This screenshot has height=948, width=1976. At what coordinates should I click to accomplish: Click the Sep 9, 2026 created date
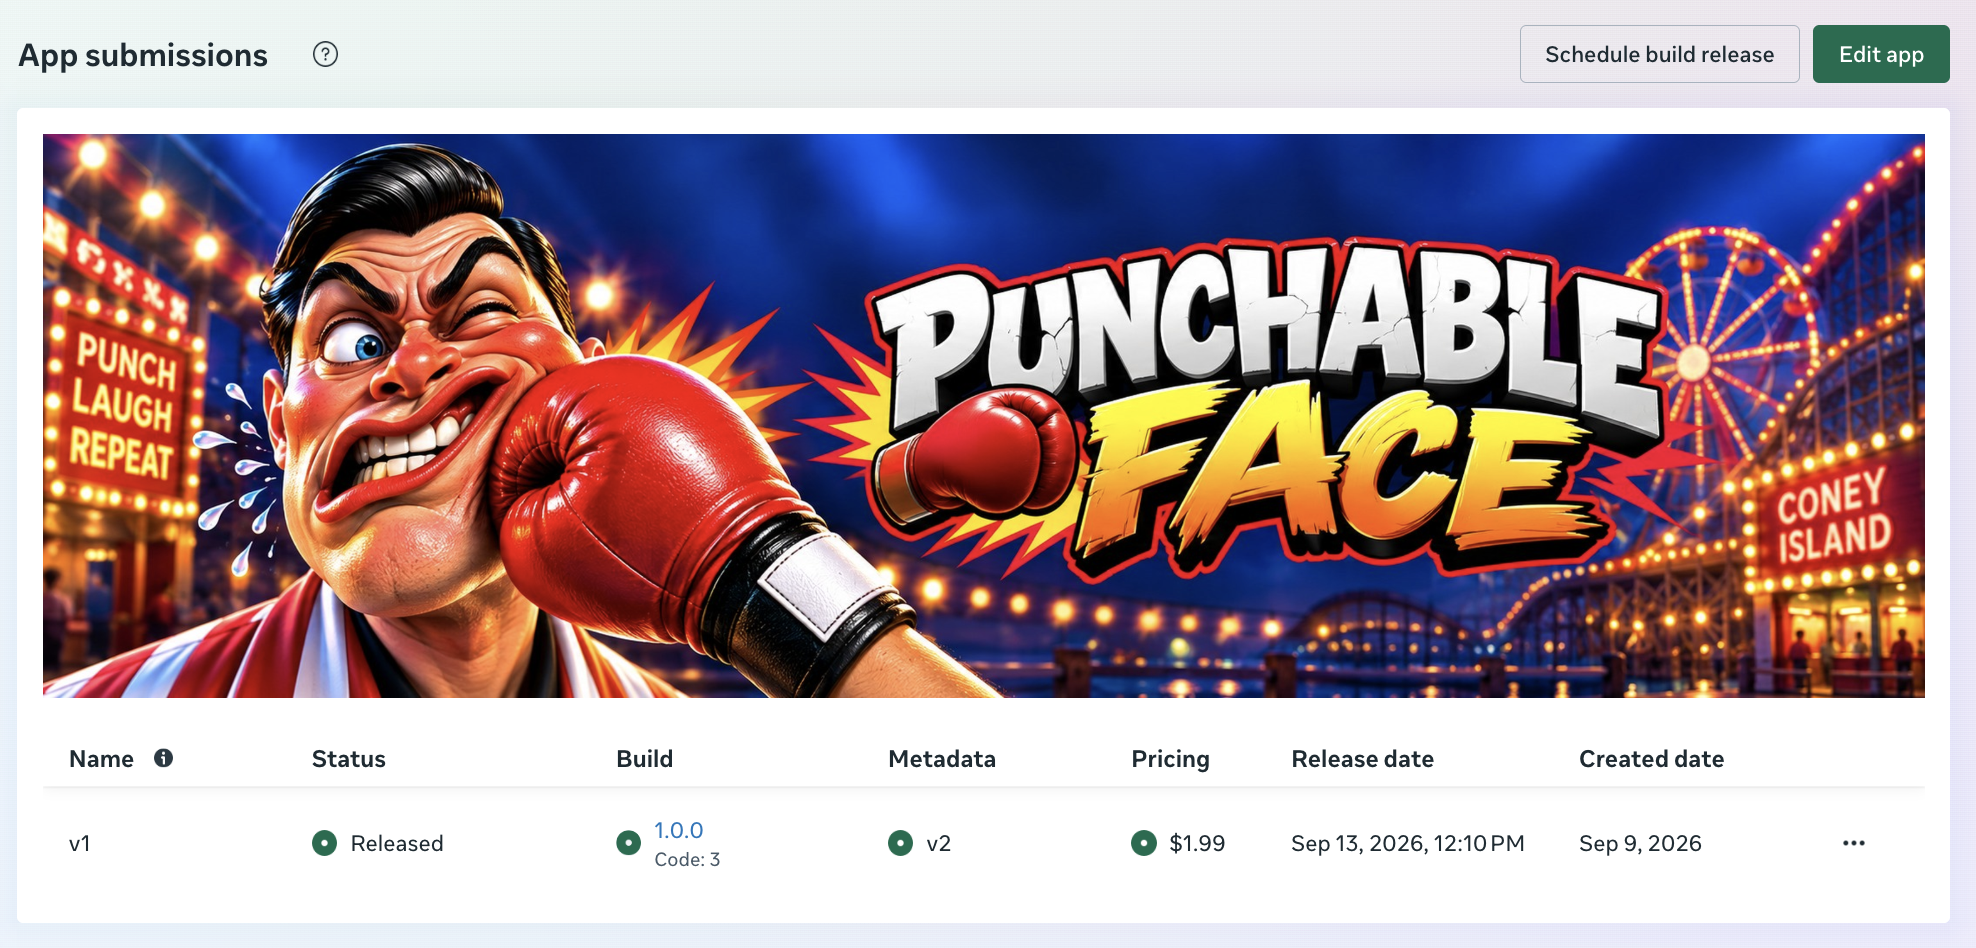click(1640, 843)
